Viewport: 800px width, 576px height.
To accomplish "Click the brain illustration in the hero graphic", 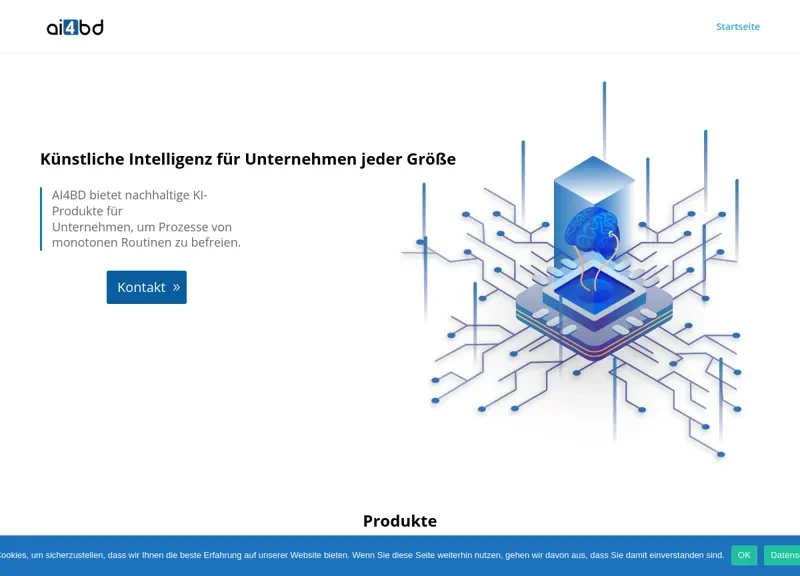I will pyautogui.click(x=590, y=231).
